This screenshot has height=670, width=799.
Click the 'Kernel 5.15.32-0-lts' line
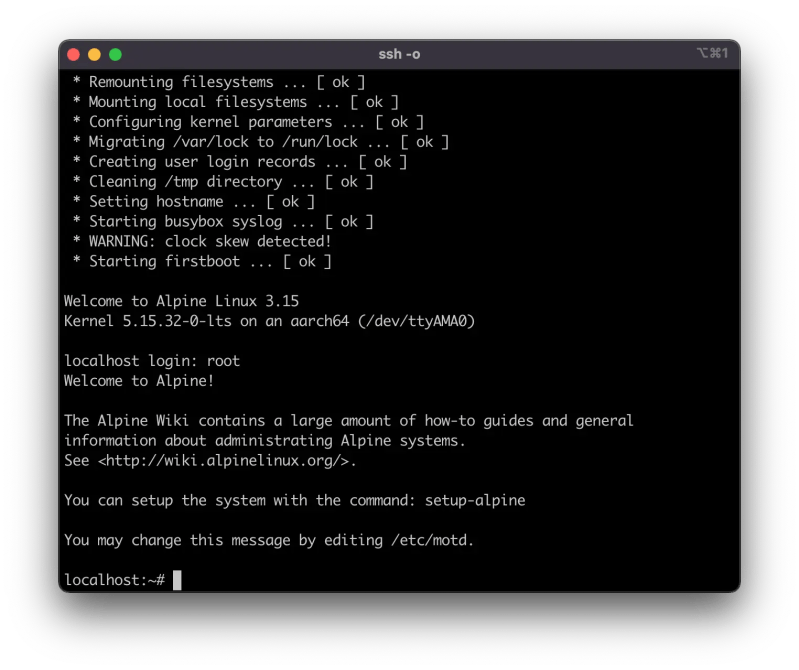[270, 321]
